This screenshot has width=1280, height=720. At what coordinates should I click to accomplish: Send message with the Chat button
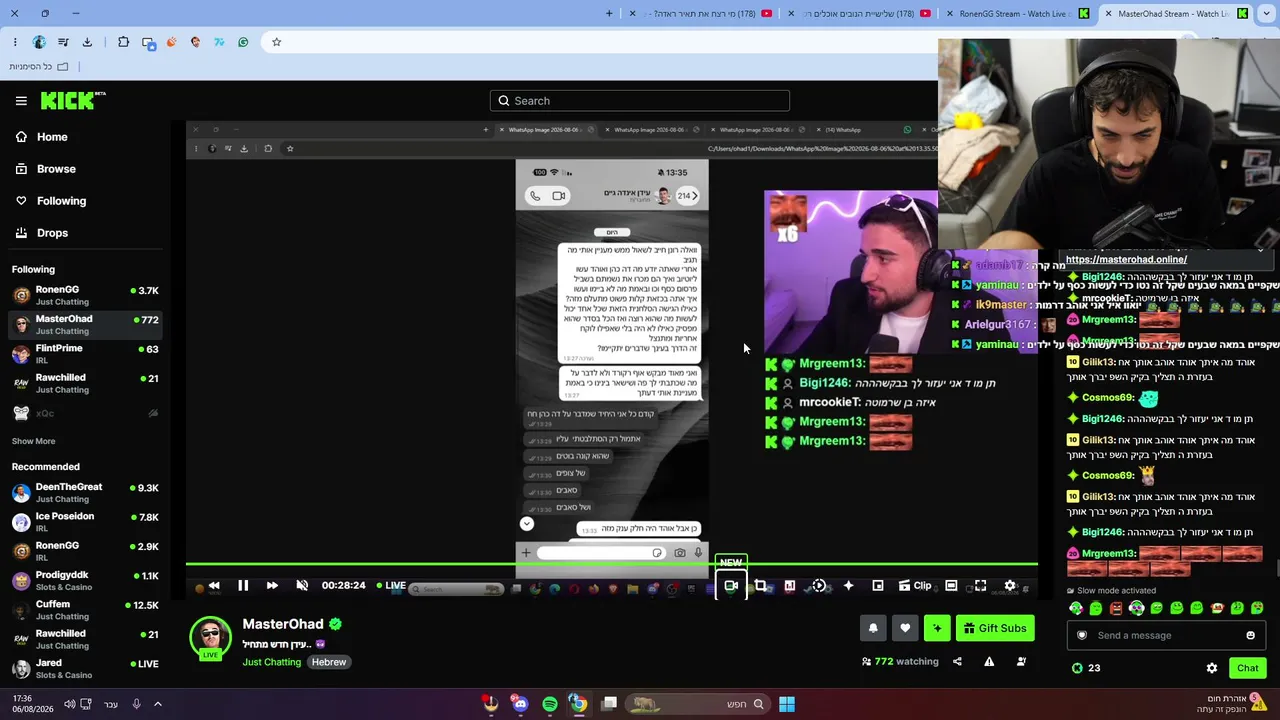1247,668
